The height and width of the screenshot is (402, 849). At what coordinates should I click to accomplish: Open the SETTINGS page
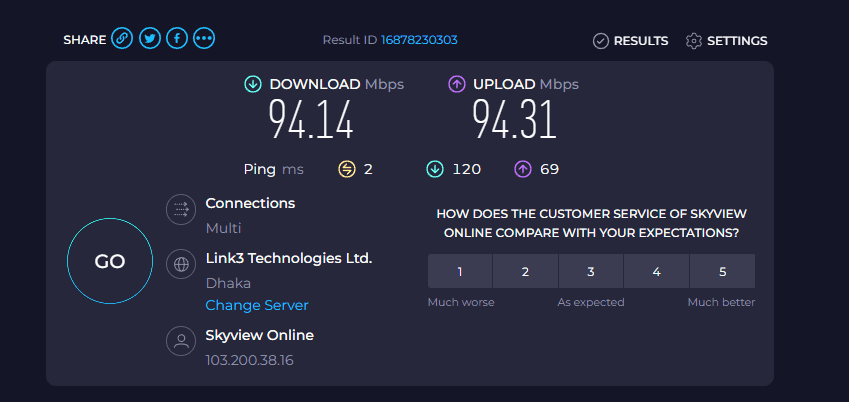[737, 41]
